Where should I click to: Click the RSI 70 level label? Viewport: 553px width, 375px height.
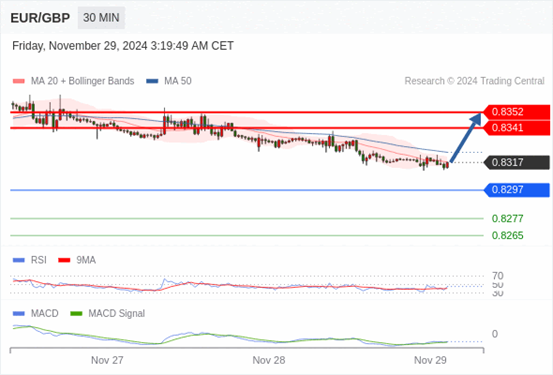pyautogui.click(x=498, y=276)
